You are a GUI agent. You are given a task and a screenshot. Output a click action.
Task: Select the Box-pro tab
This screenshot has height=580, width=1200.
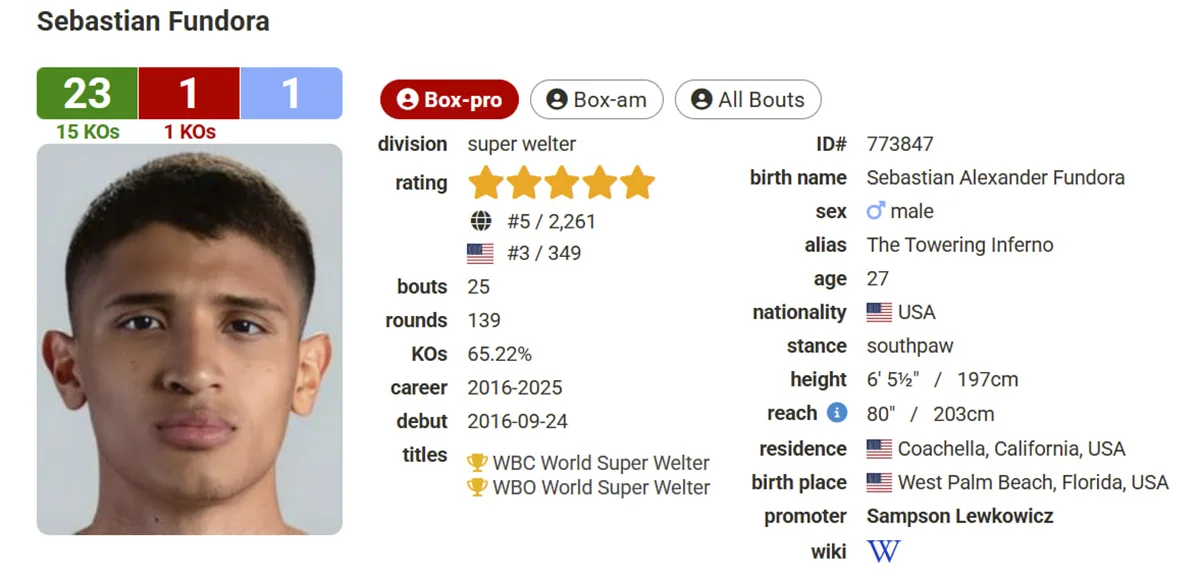click(x=449, y=100)
